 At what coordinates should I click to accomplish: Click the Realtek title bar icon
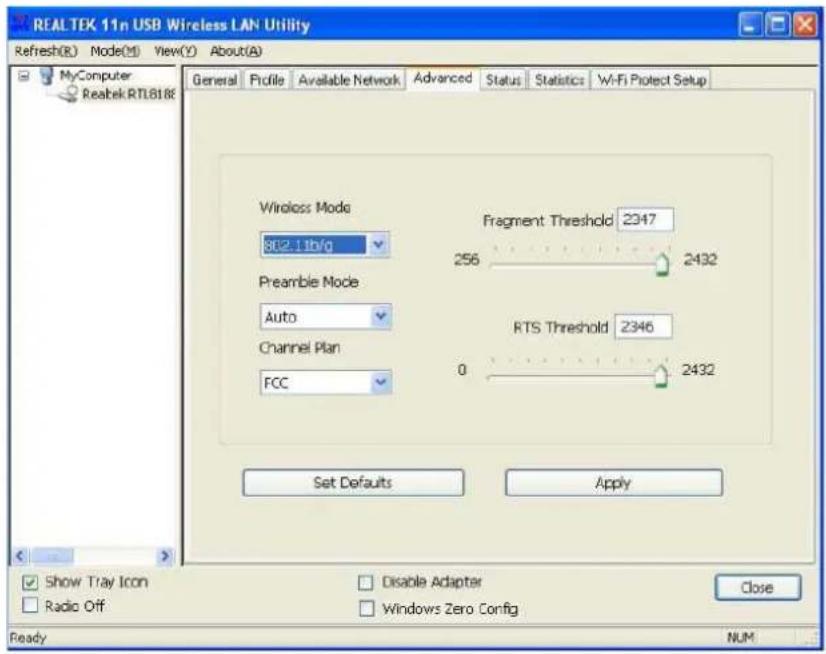tap(21, 25)
